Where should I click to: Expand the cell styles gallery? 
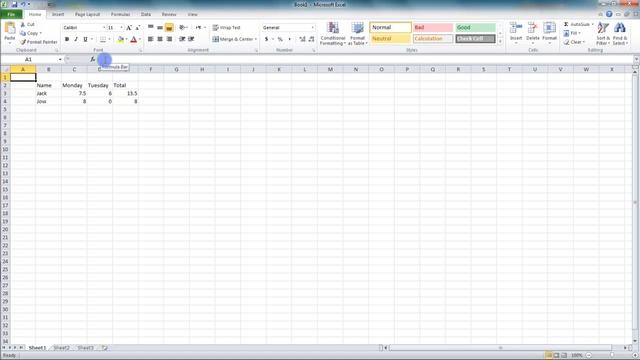(500, 42)
